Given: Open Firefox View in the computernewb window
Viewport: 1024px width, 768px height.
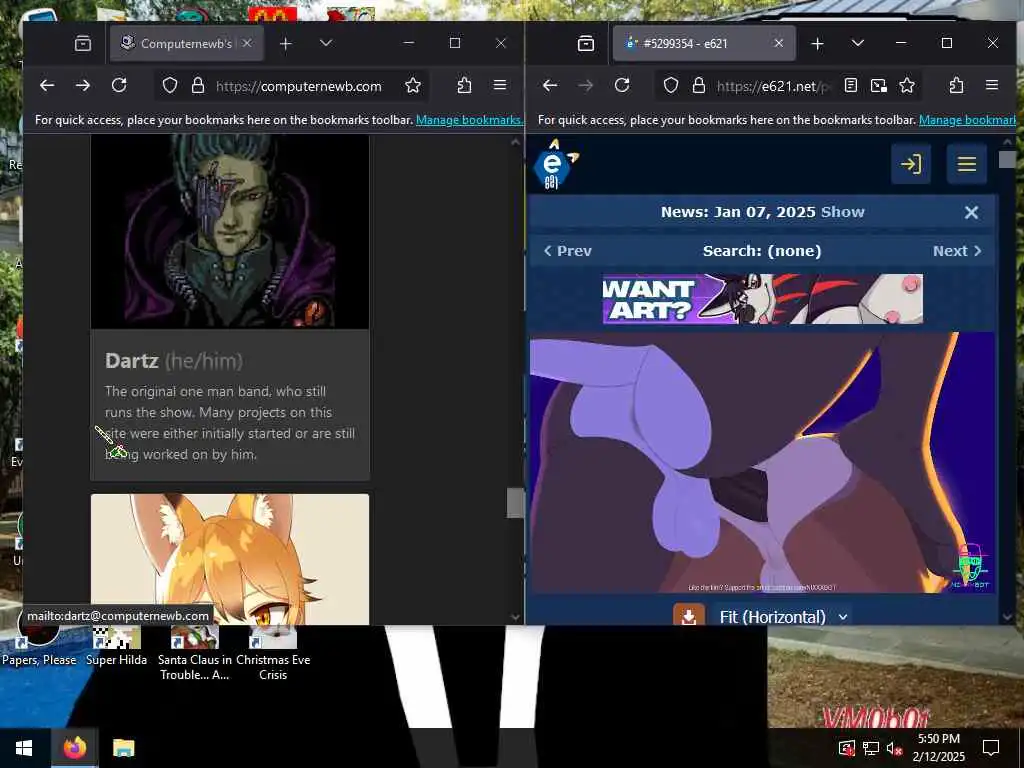Looking at the screenshot, I should (x=83, y=43).
